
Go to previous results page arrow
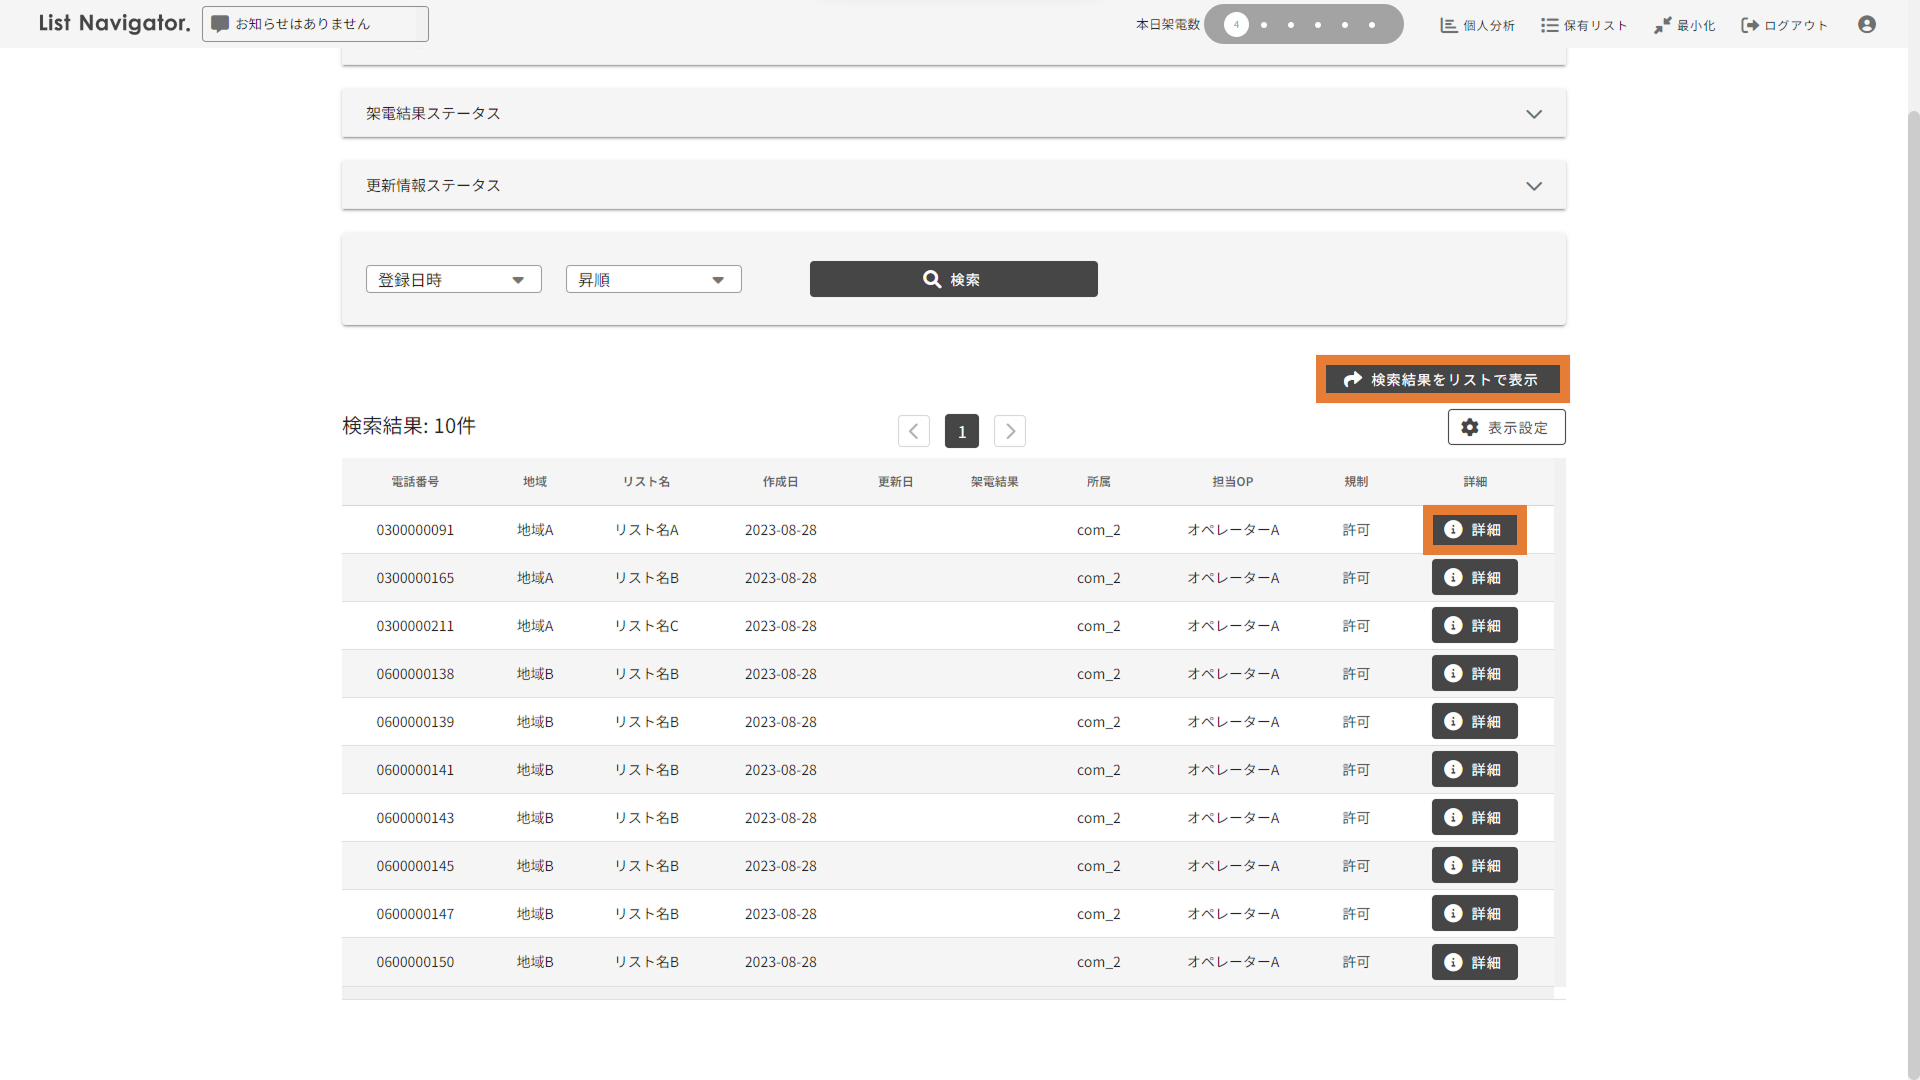pos(914,431)
